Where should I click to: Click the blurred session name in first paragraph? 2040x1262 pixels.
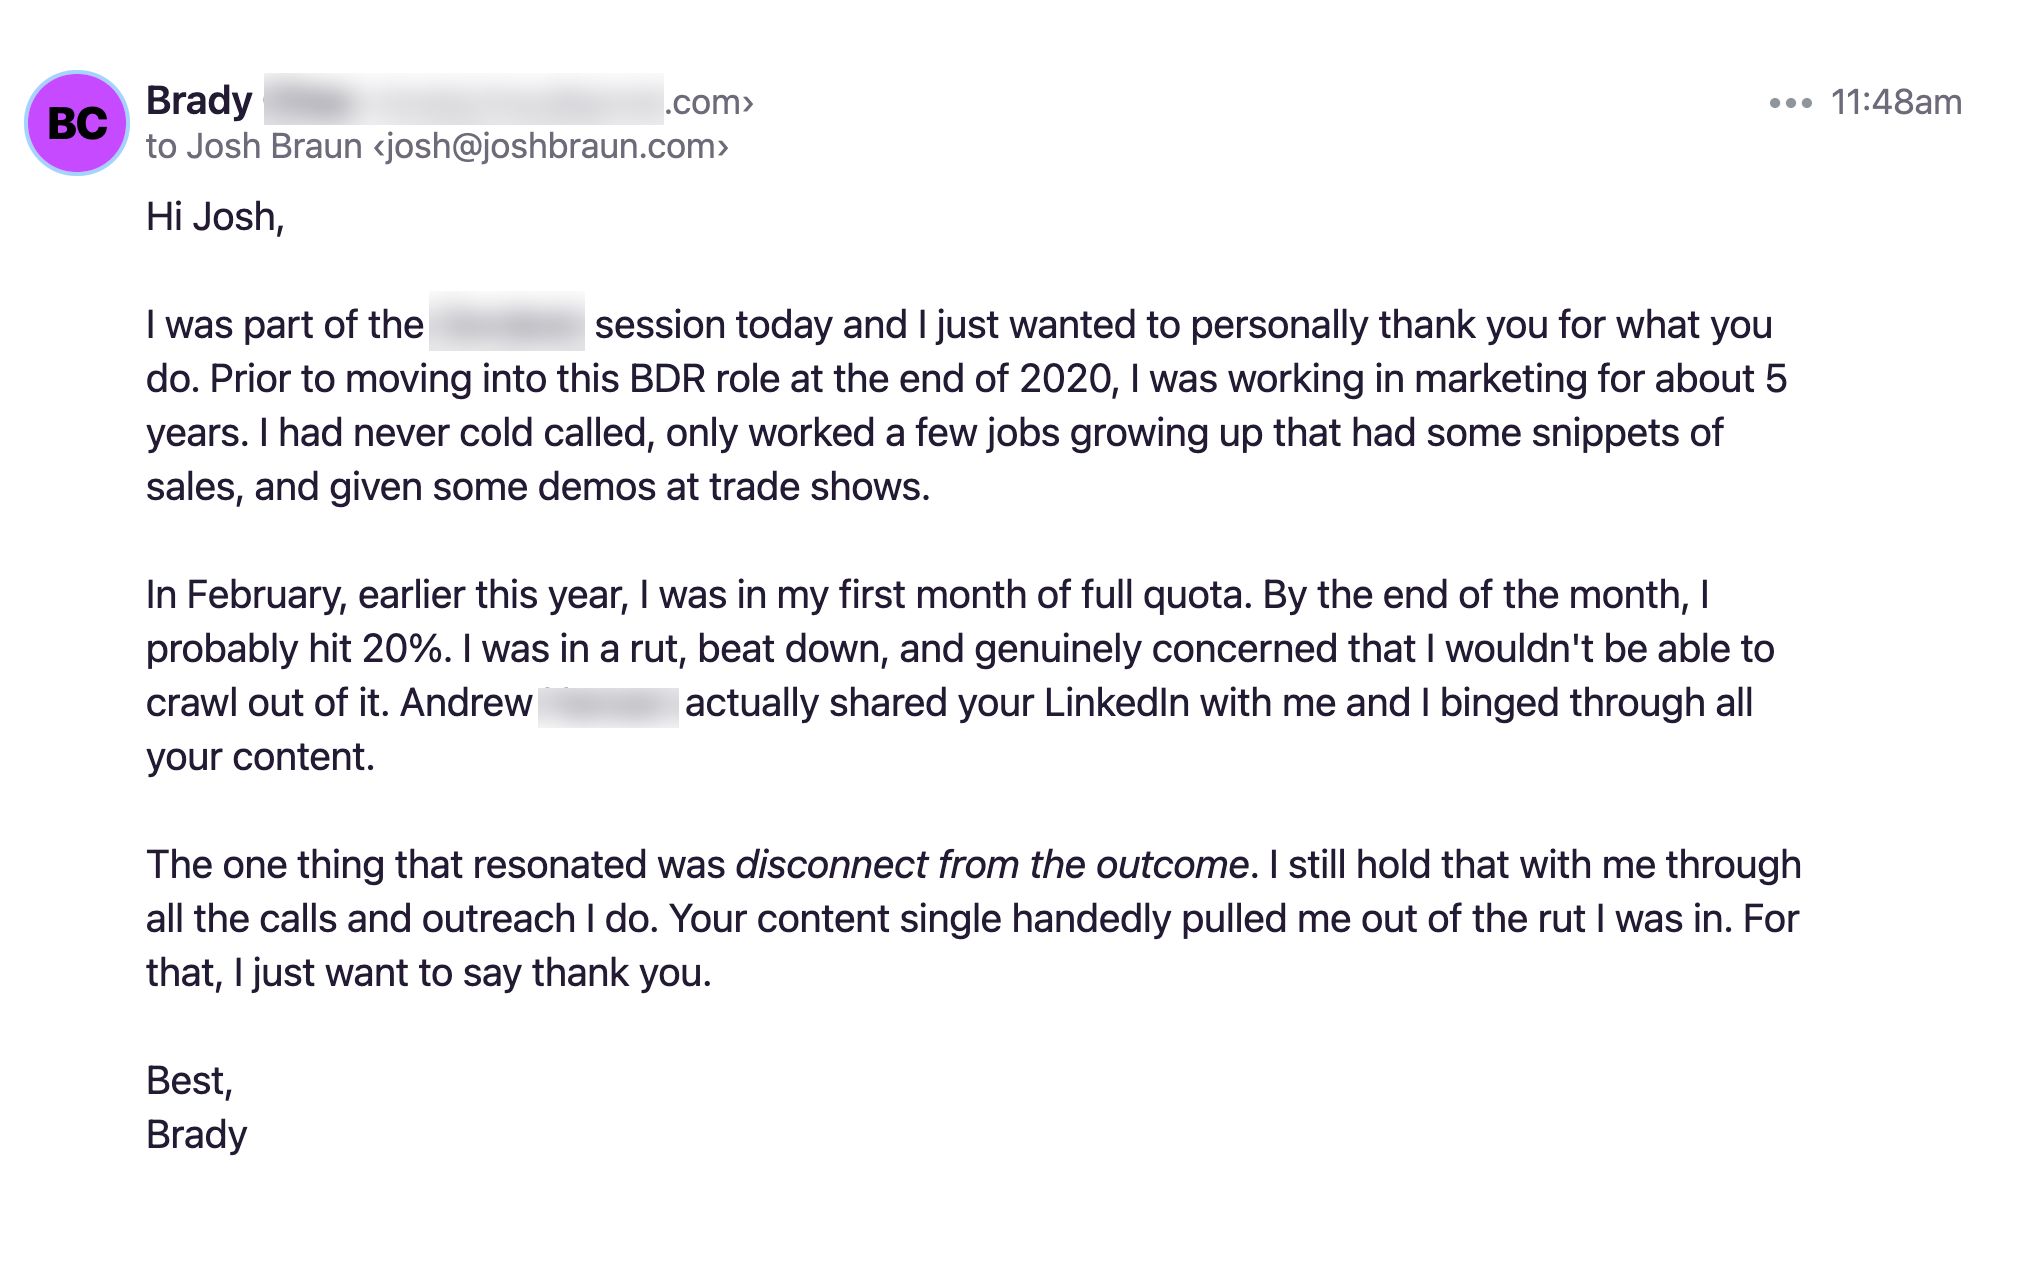pyautogui.click(x=507, y=322)
